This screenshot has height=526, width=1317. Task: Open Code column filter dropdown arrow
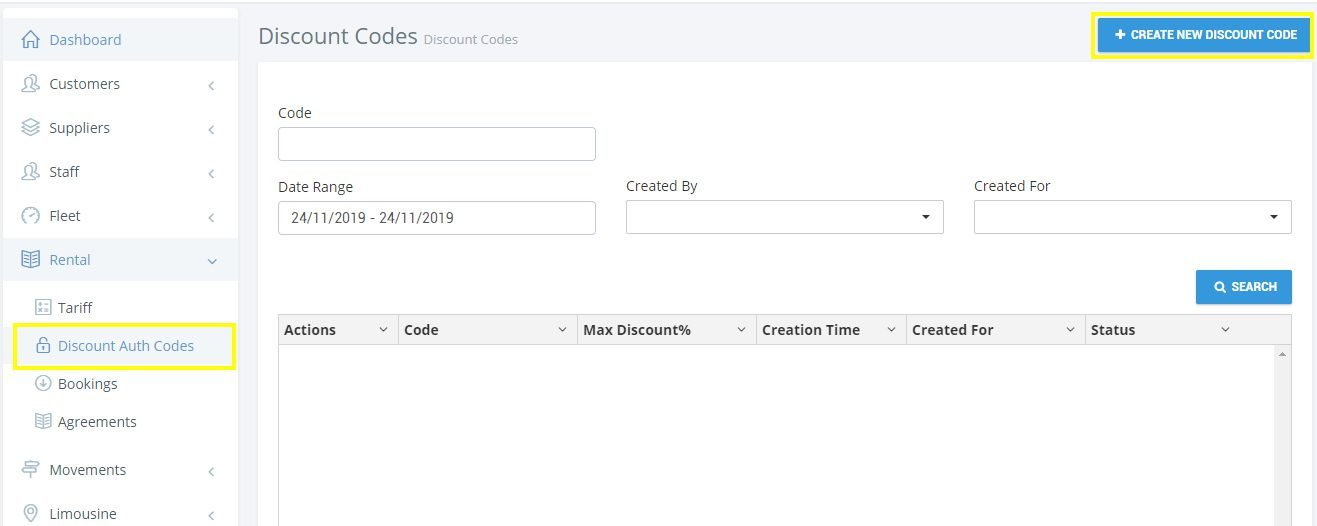(561, 330)
